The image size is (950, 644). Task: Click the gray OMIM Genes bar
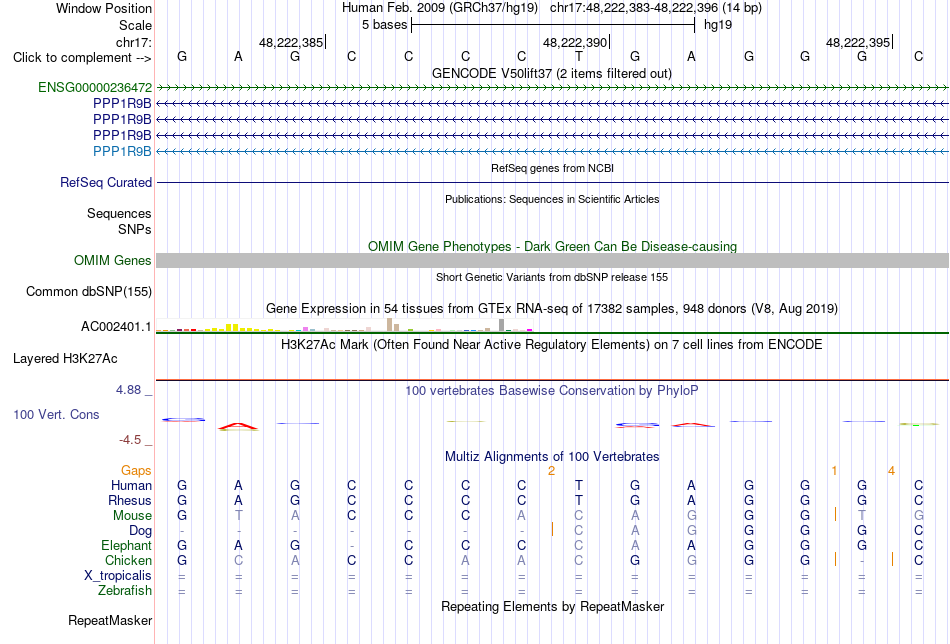[552, 261]
